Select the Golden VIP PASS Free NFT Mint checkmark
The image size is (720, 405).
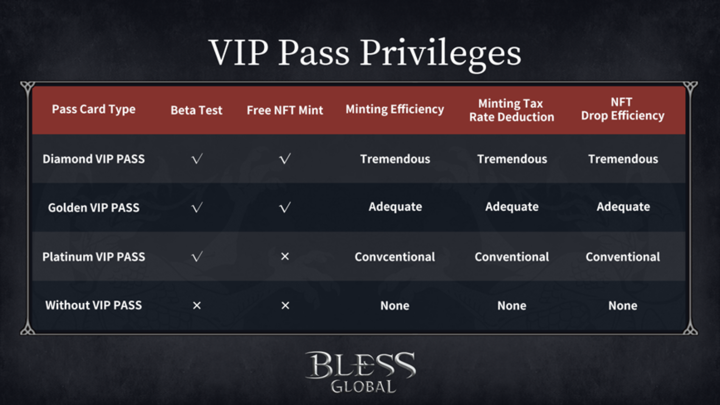pyautogui.click(x=285, y=208)
